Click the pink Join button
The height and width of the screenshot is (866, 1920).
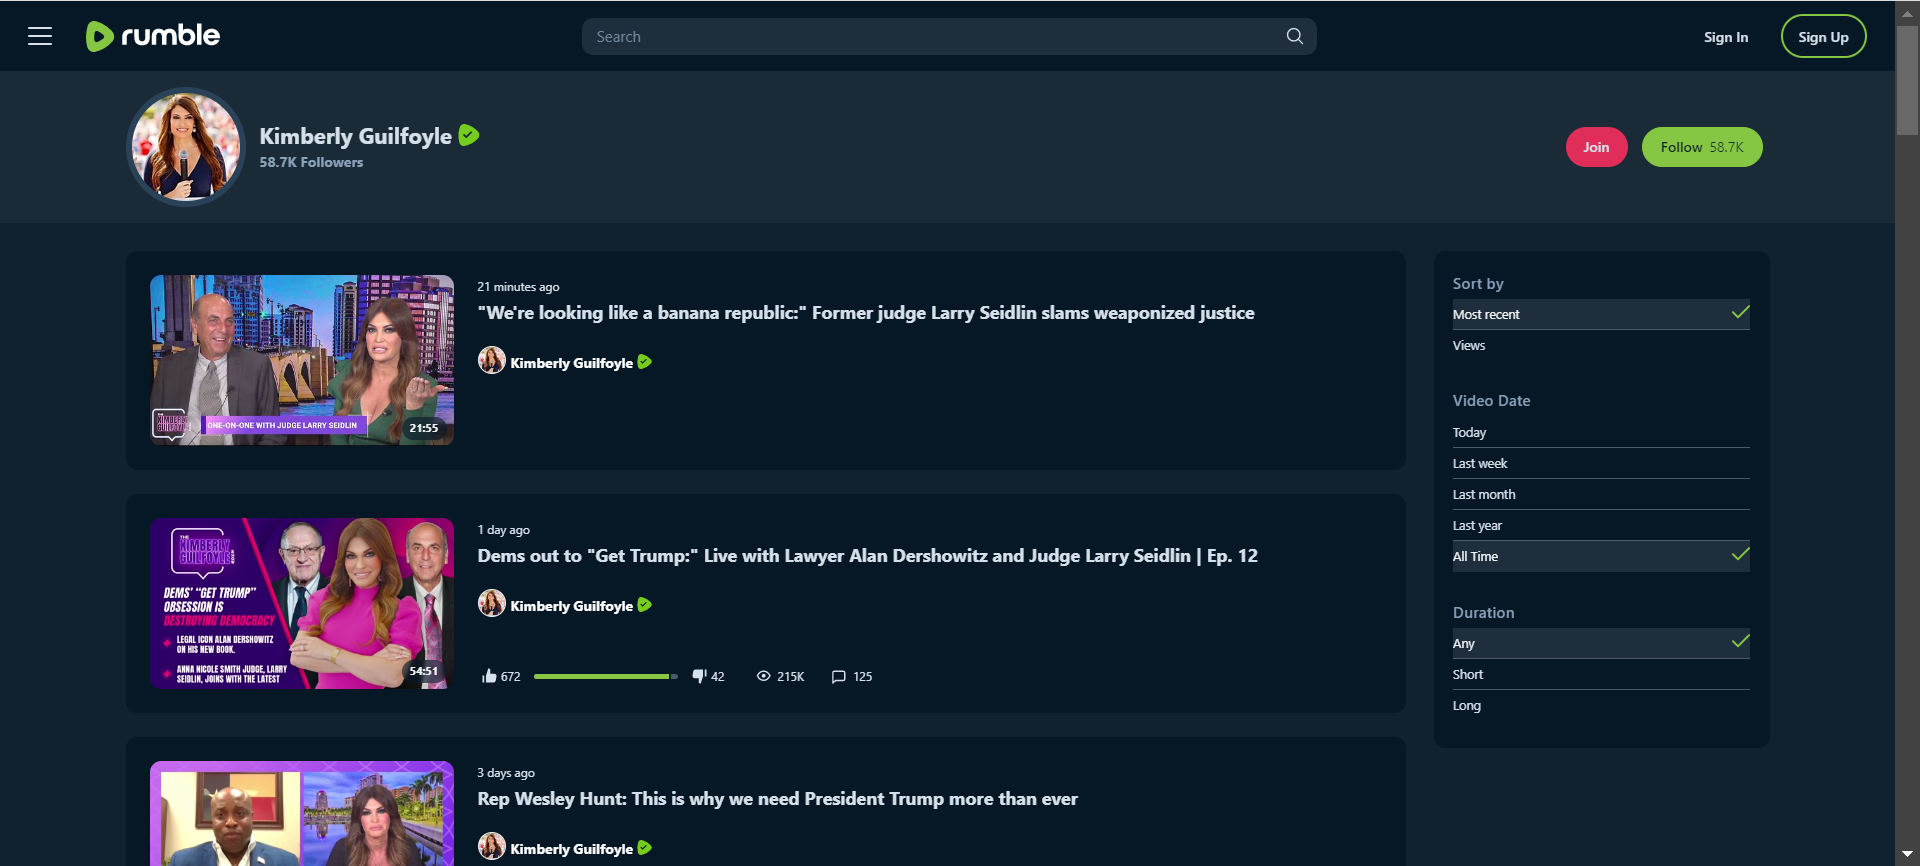[x=1596, y=147]
